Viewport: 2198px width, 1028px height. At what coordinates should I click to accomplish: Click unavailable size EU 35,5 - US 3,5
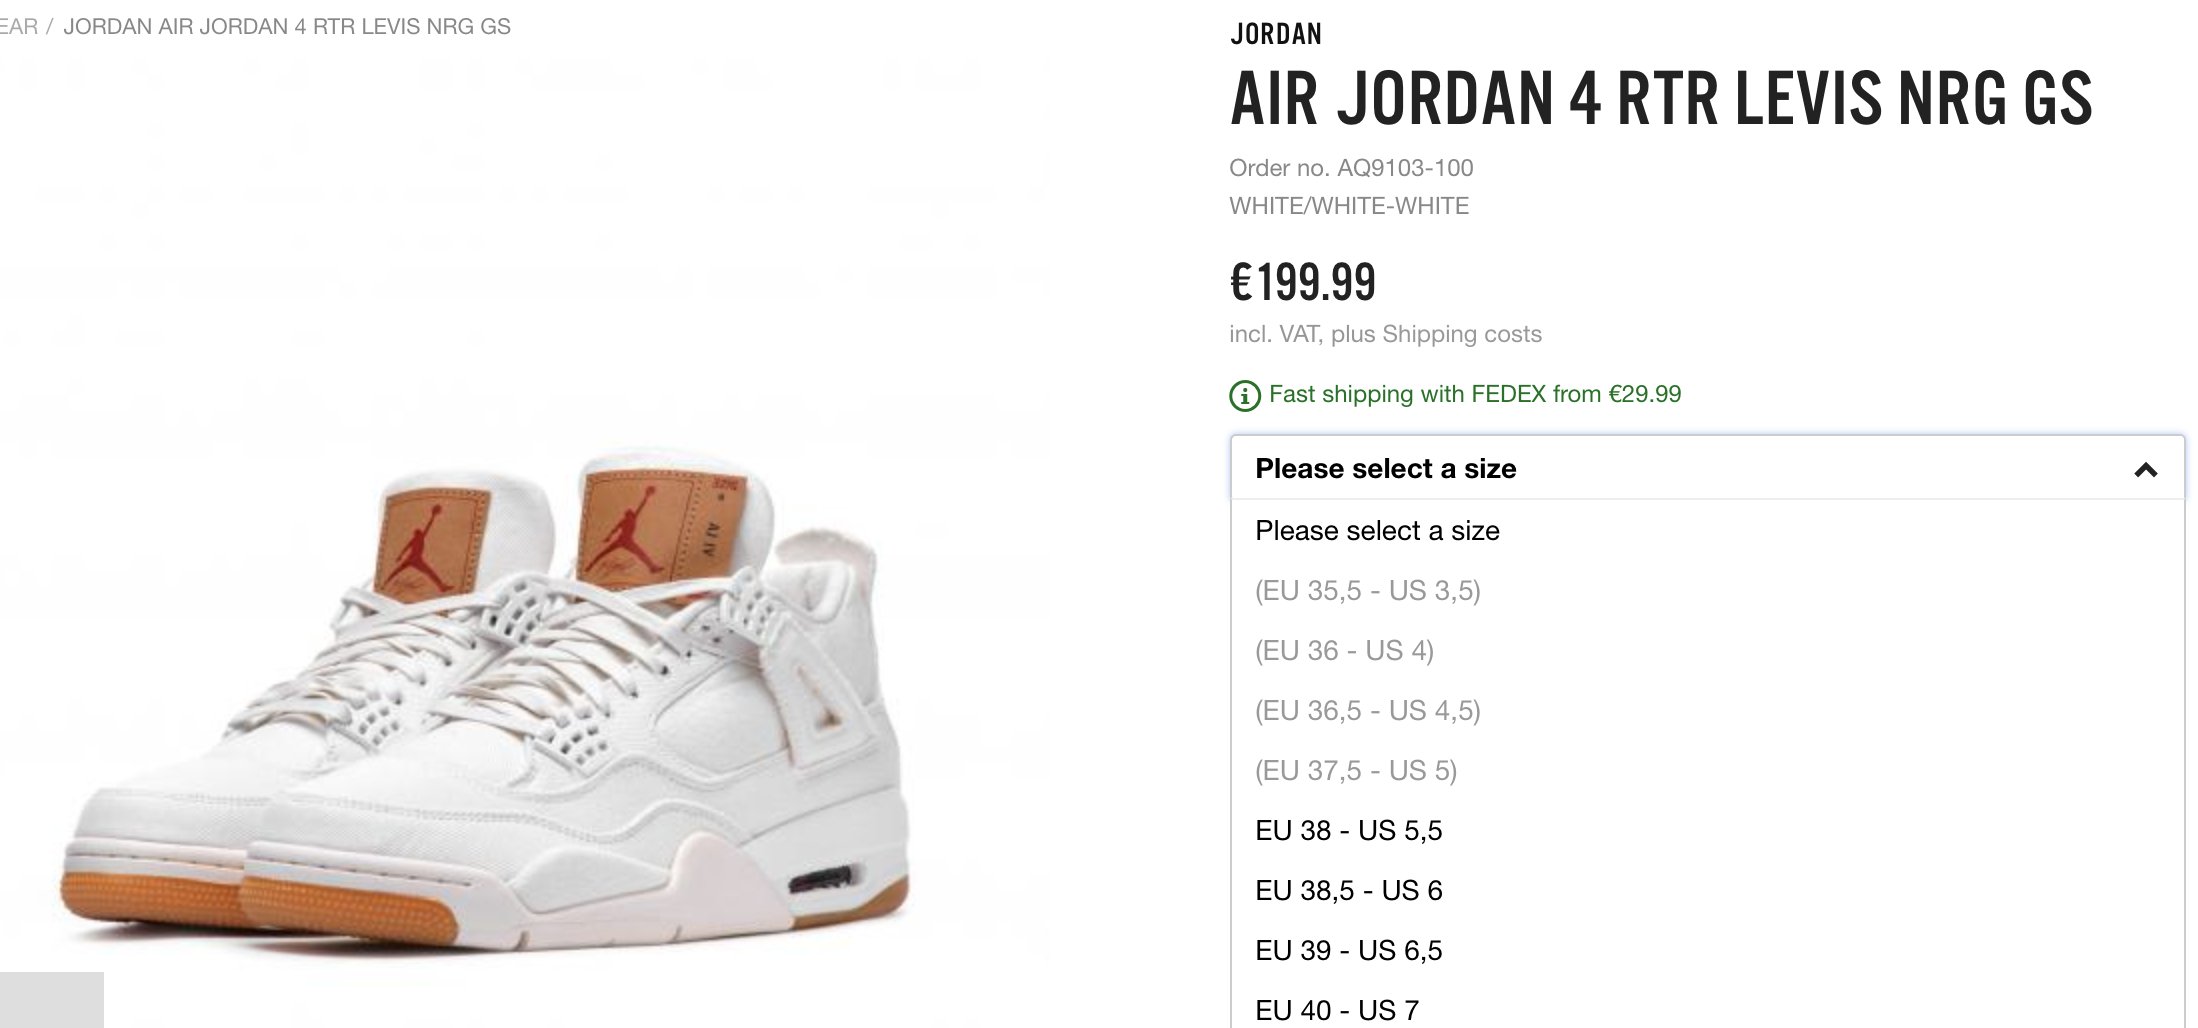(x=1707, y=590)
